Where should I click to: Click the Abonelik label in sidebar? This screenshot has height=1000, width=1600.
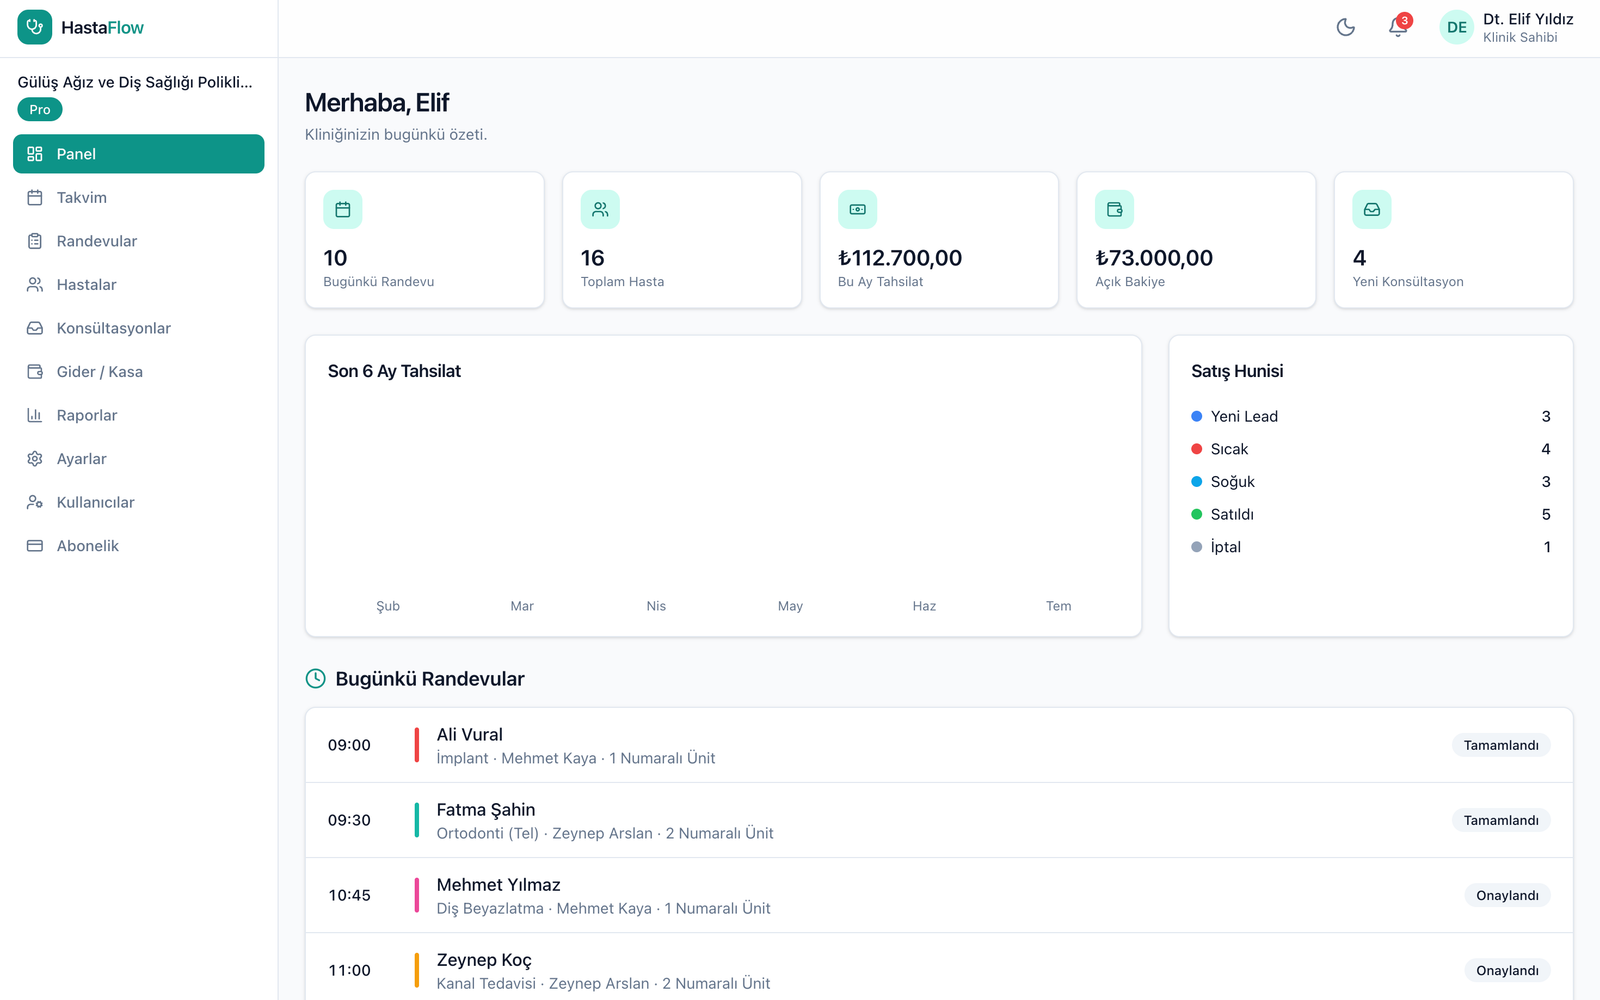tap(88, 546)
